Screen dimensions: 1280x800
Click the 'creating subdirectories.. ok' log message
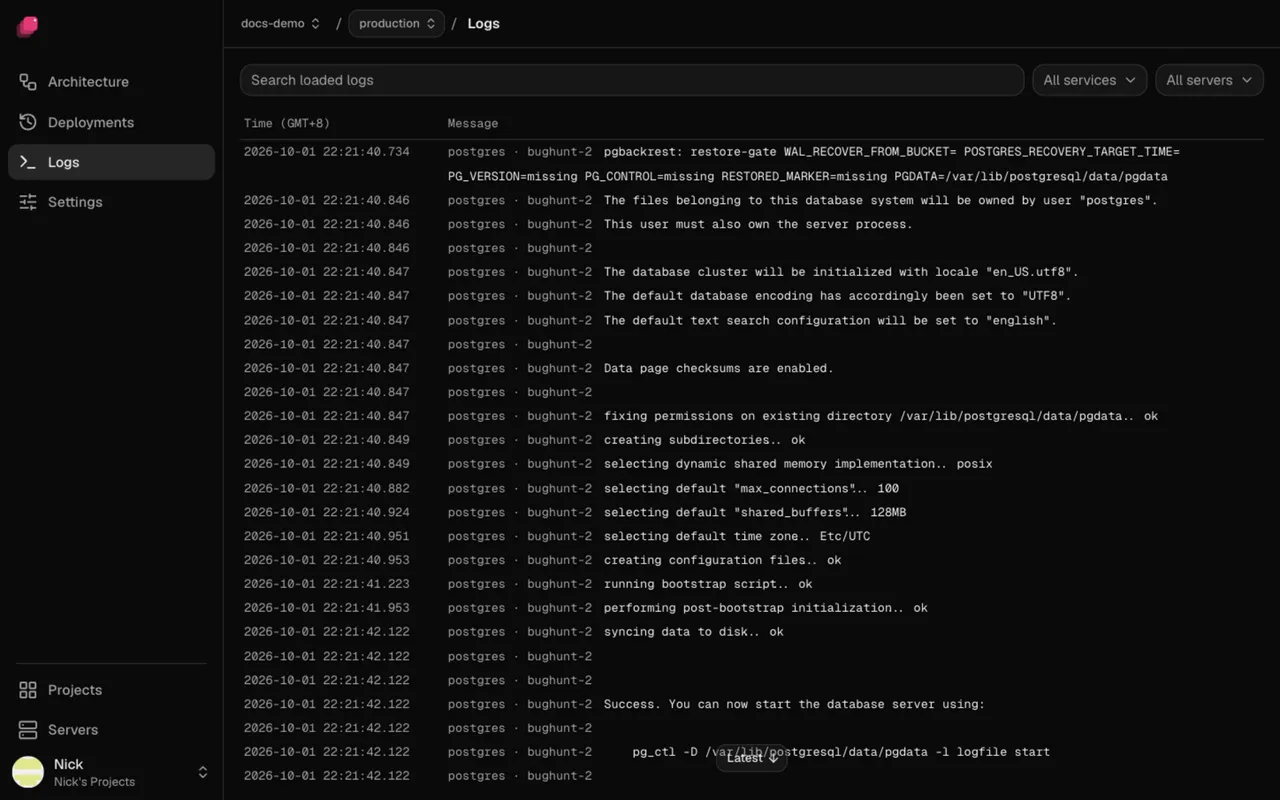704,440
